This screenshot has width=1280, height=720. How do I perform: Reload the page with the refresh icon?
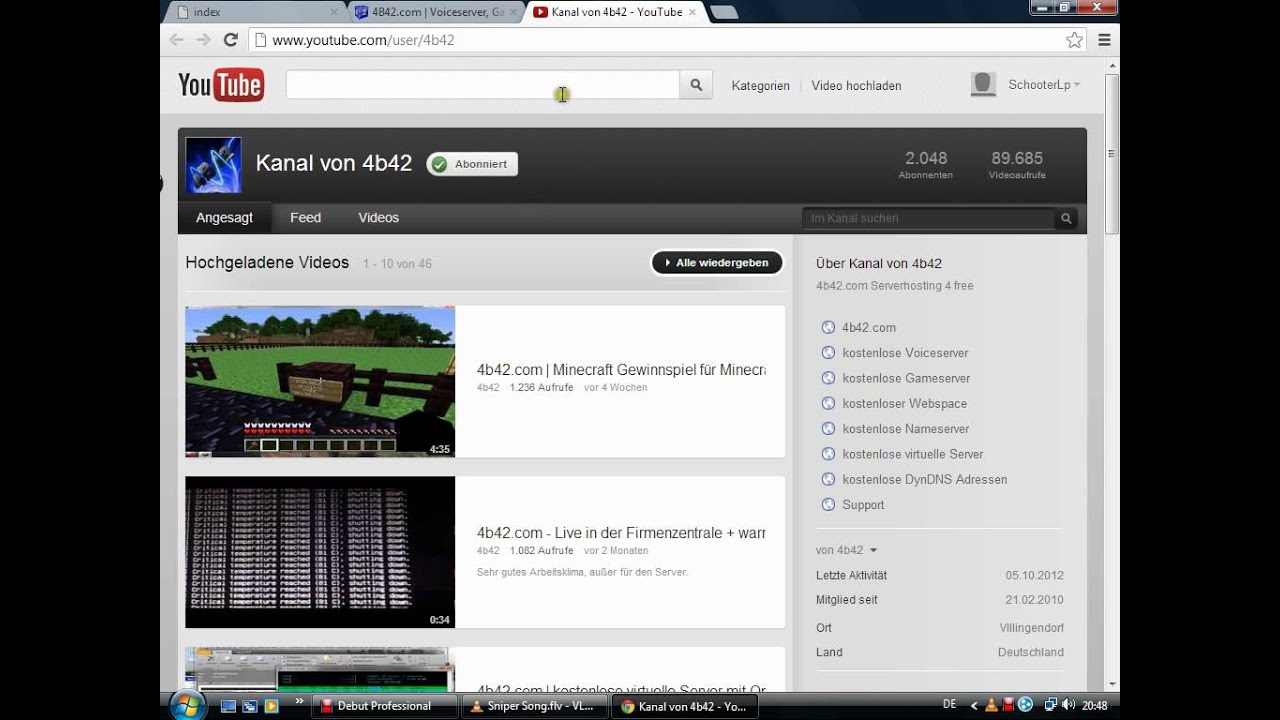tap(231, 40)
